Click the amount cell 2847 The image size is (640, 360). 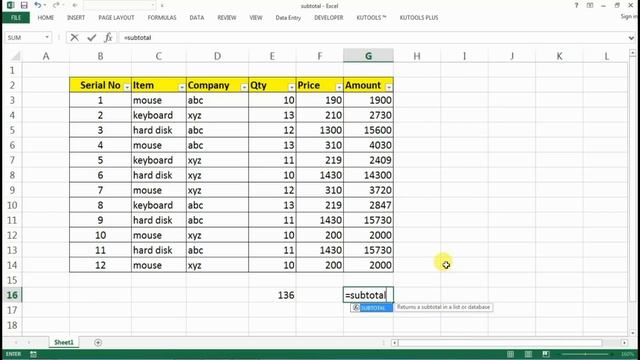(369, 205)
